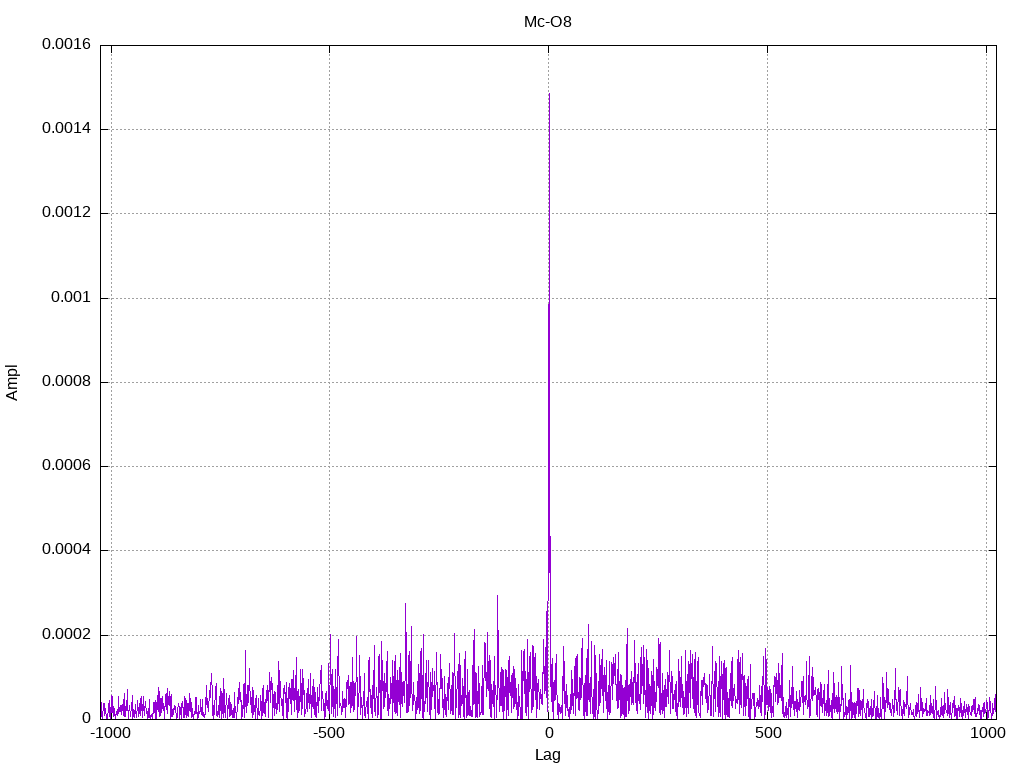Click the 0.0002 y-axis tick label
Screen dimensions: 1024x768
tap(66, 635)
